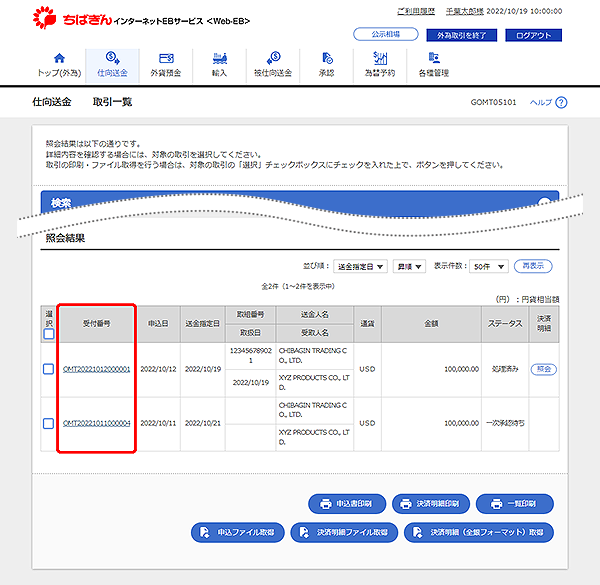Click file icon on 決済明細(全銀フォーマット)取得 button
This screenshot has height=585, width=600.
(x=417, y=533)
